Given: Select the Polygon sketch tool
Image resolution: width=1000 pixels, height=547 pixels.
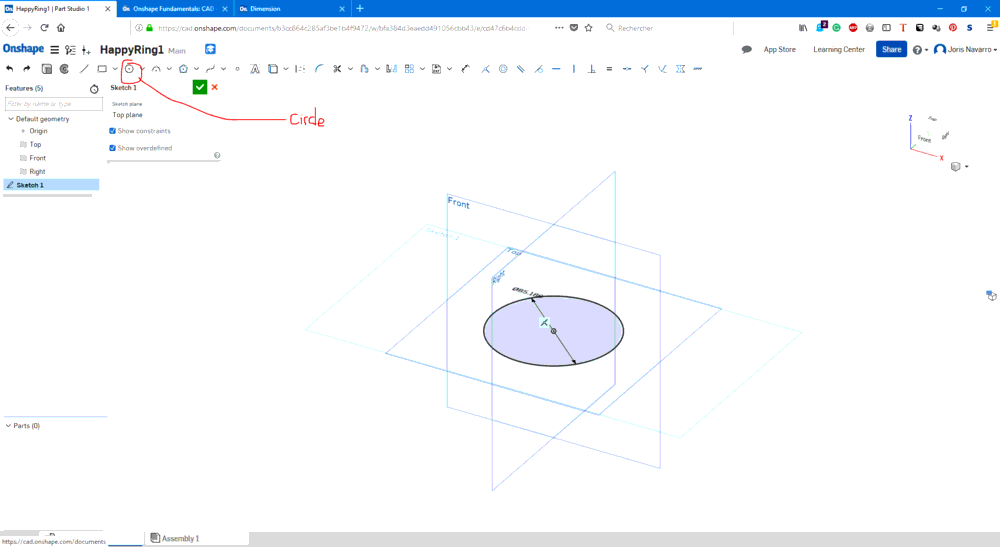Looking at the screenshot, I should point(184,69).
